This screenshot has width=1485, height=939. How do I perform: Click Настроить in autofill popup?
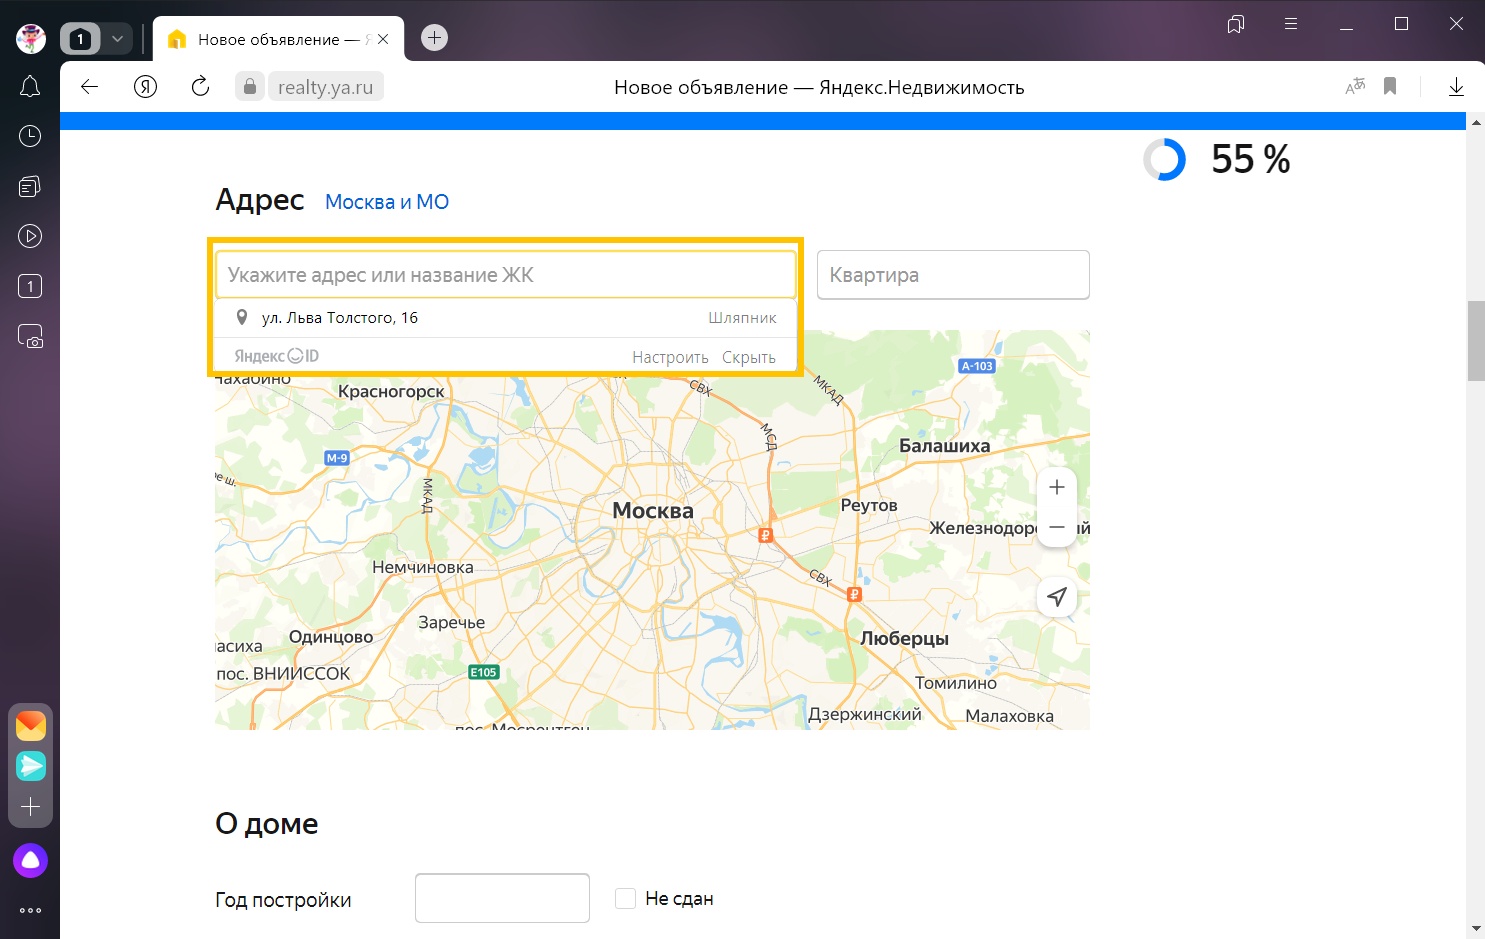670,357
